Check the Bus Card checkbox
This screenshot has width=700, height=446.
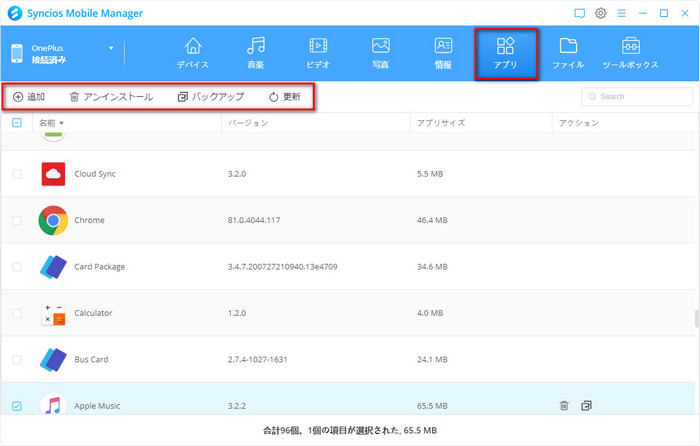point(17,359)
